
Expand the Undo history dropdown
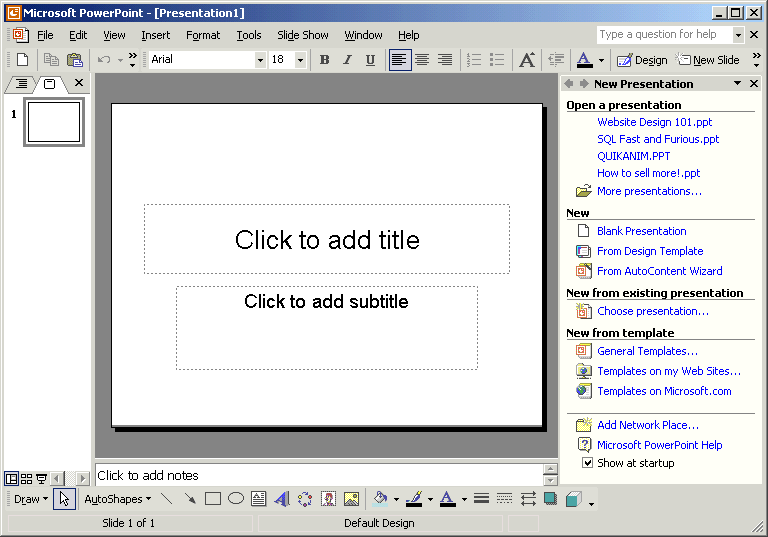click(120, 60)
